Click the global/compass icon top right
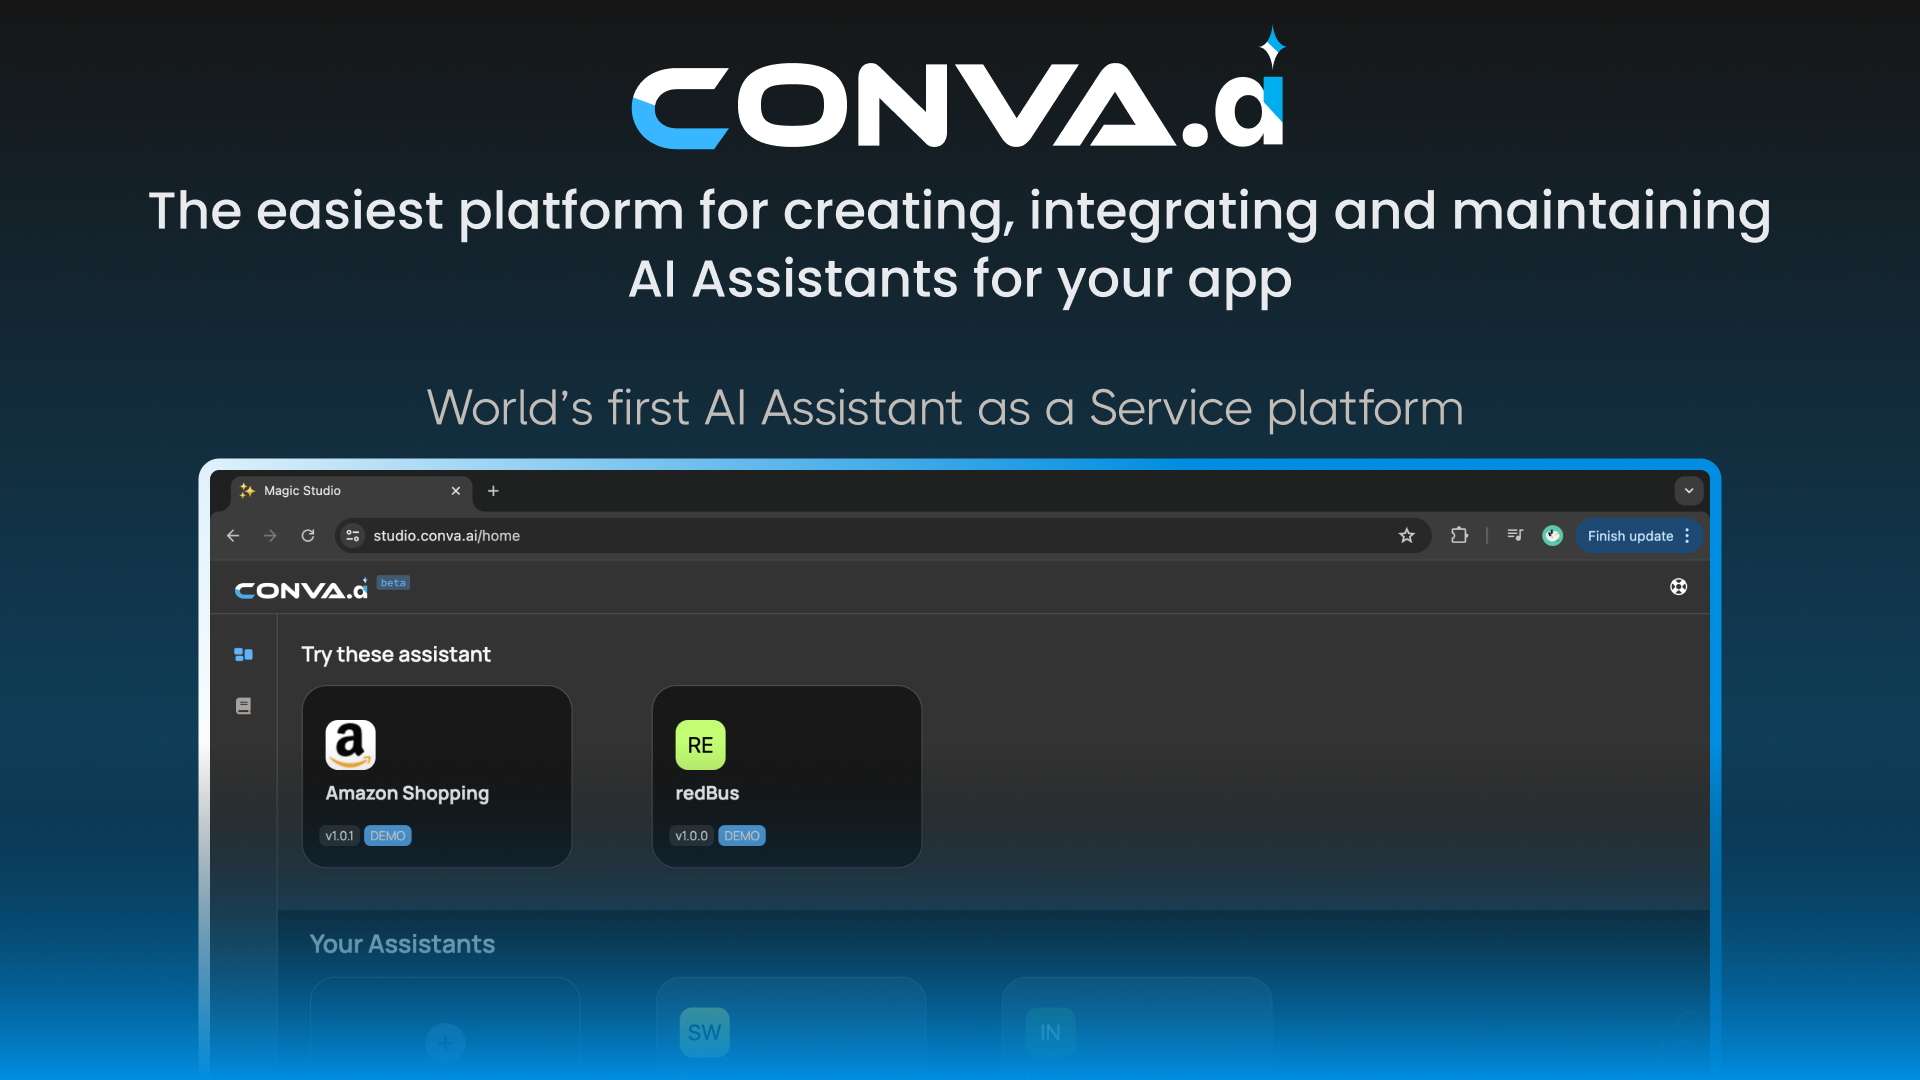This screenshot has height=1080, width=1920. tap(1679, 587)
